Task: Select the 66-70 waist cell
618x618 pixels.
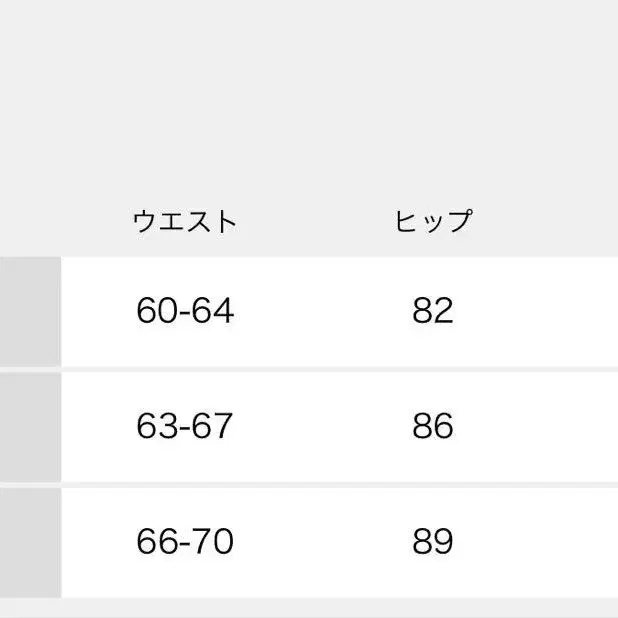Action: (185, 542)
